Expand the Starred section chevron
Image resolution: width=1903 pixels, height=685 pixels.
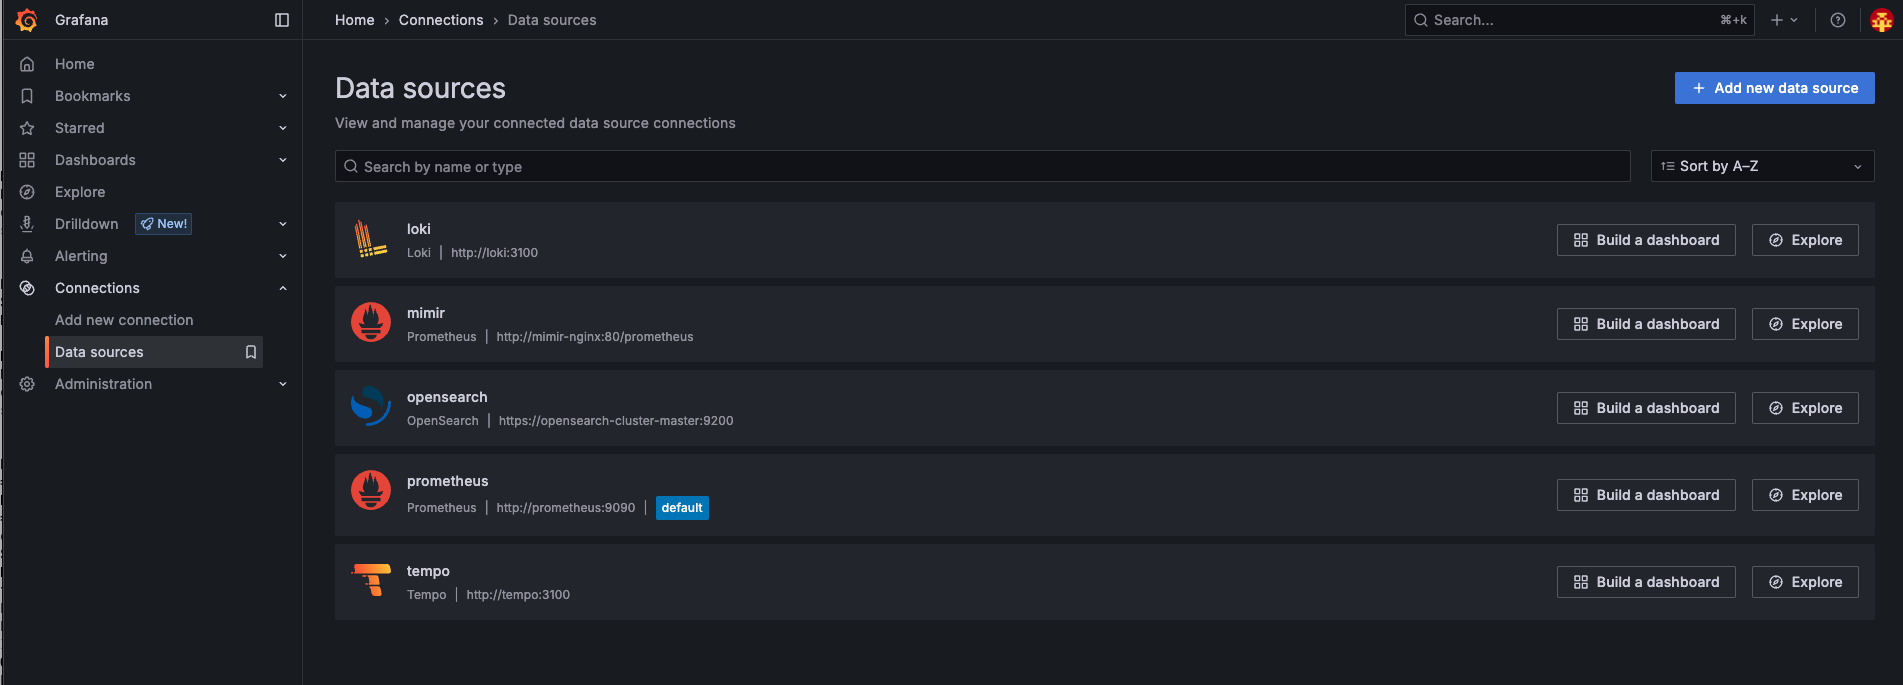[283, 128]
